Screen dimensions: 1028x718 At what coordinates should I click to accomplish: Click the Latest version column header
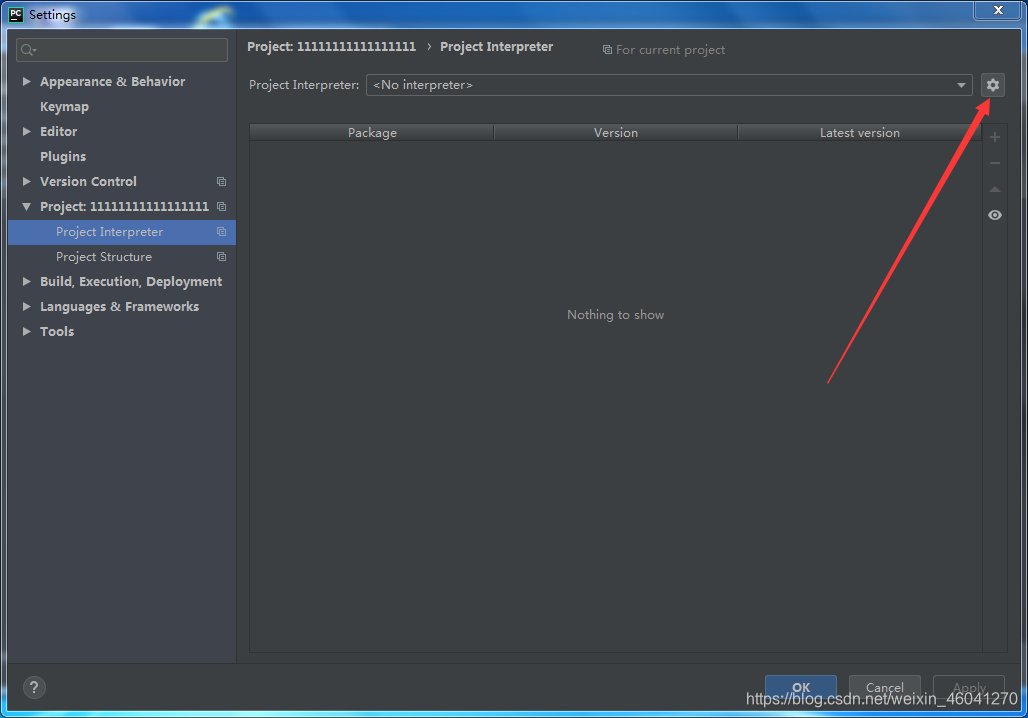[860, 132]
